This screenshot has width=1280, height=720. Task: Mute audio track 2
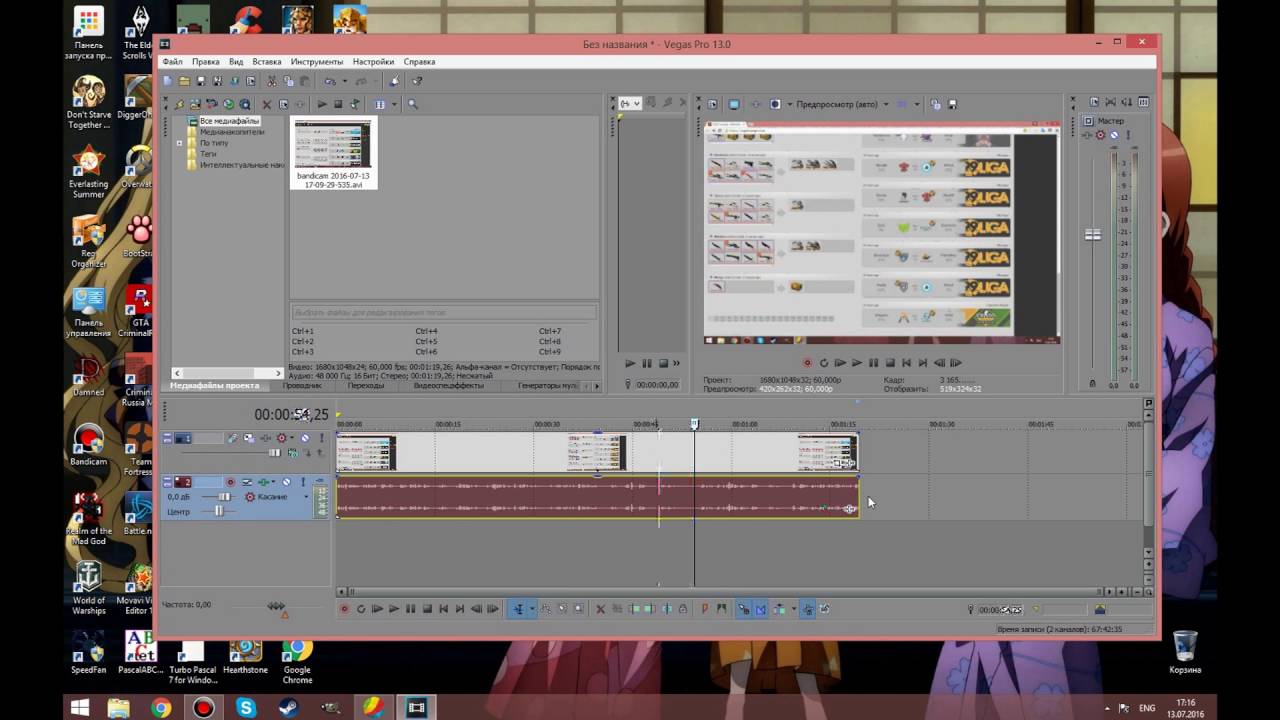tap(287, 482)
